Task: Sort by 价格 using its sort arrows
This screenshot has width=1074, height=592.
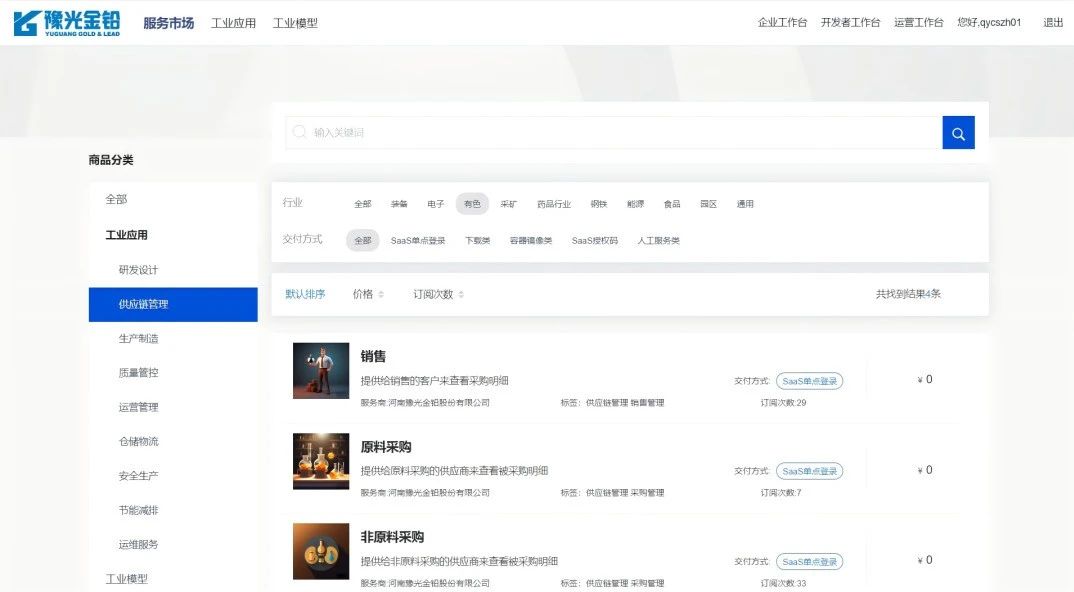Action: pos(381,294)
